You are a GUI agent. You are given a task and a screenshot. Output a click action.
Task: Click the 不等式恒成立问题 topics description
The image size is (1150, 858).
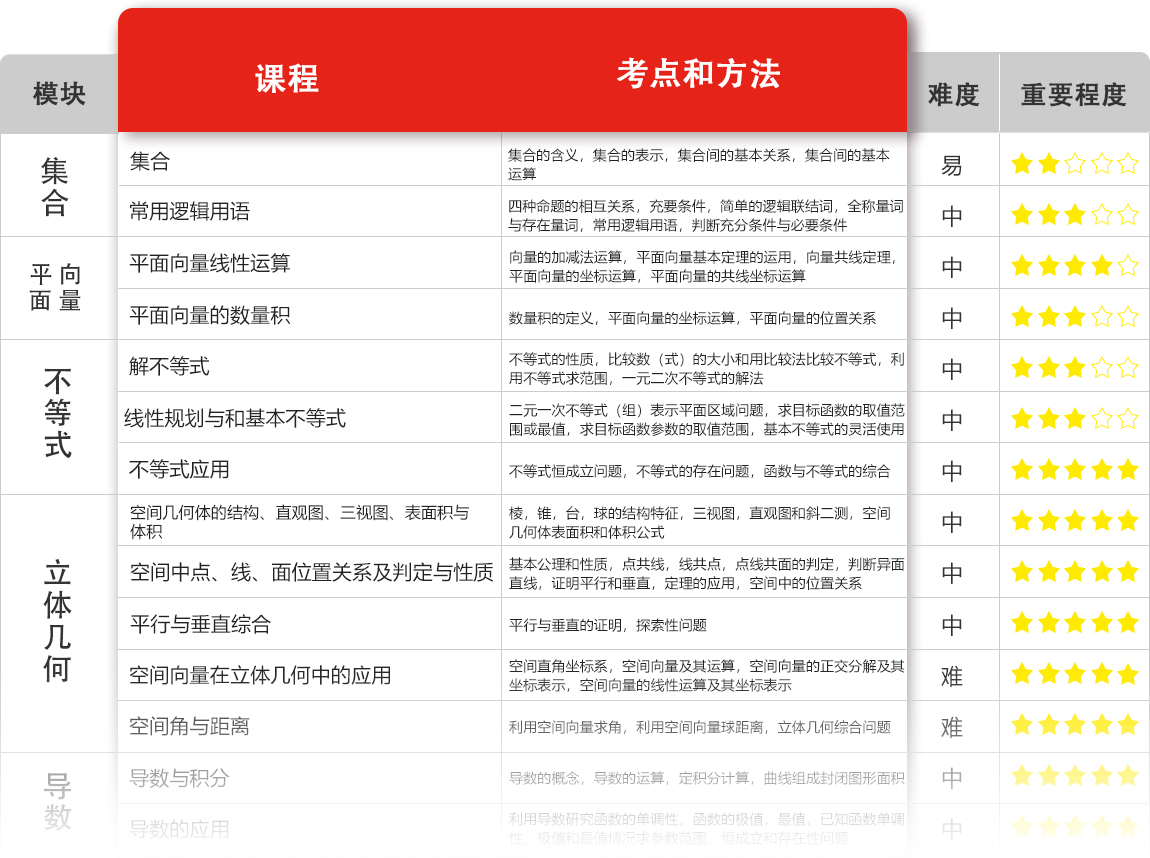(700, 471)
